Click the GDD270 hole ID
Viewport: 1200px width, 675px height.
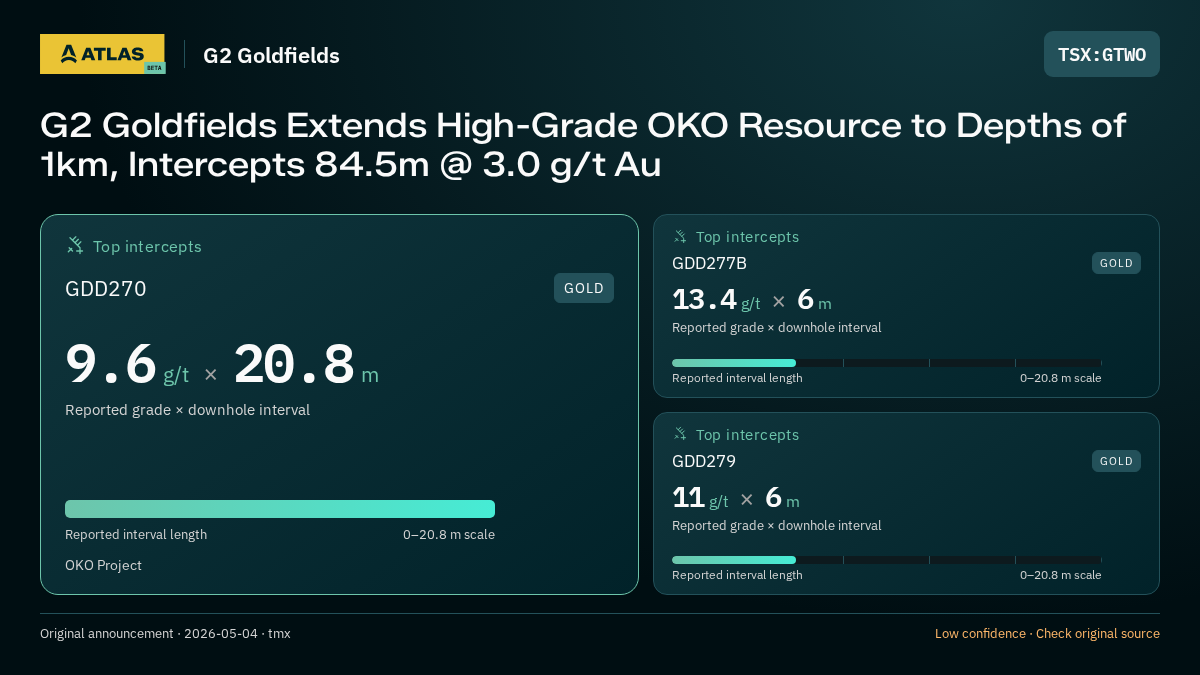pyautogui.click(x=106, y=289)
